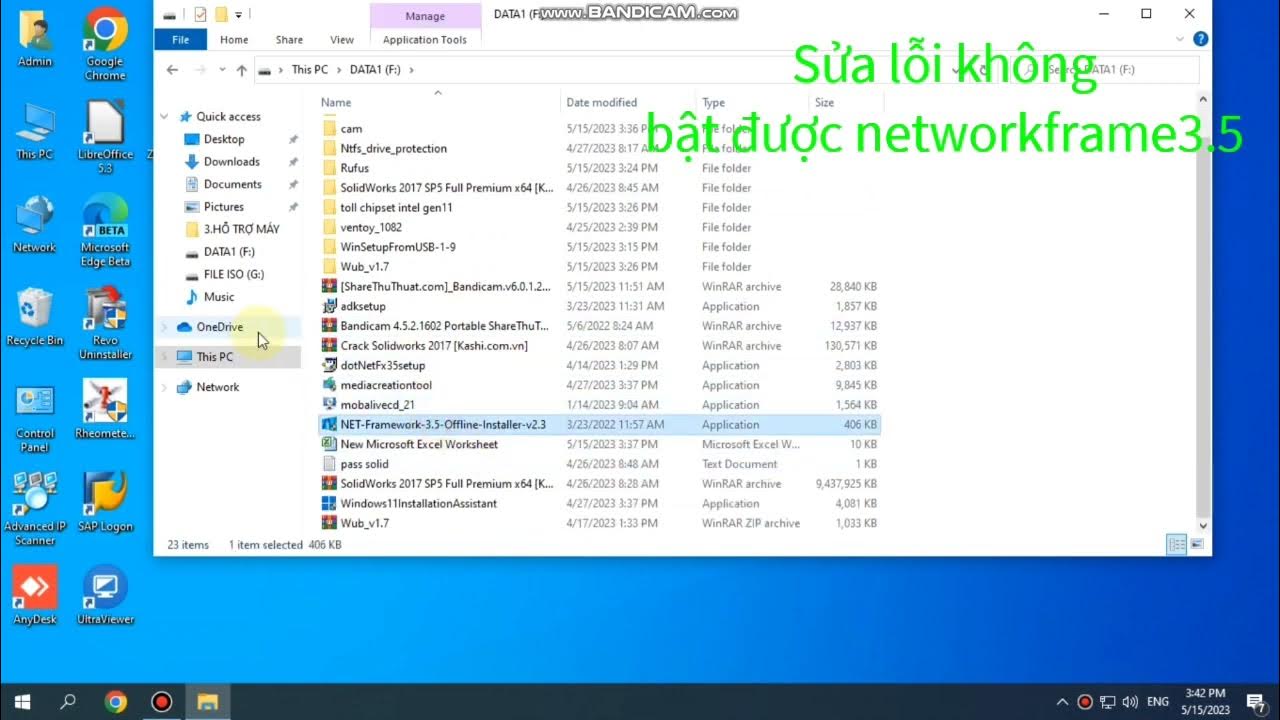Screen dimensions: 1280x720
Task: Click Bandicam record icon in taskbar
Action: coord(161,701)
